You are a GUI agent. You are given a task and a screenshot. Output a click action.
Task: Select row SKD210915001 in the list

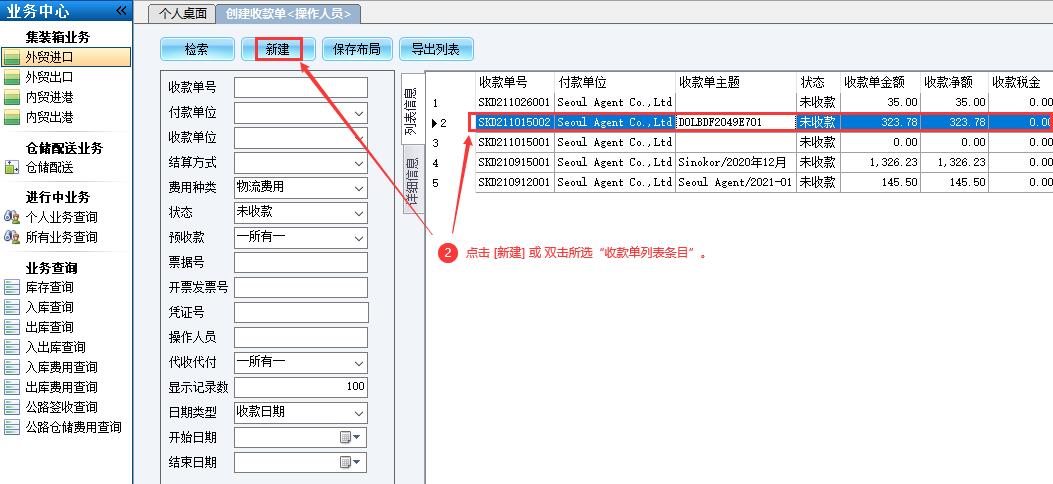pyautogui.click(x=513, y=162)
